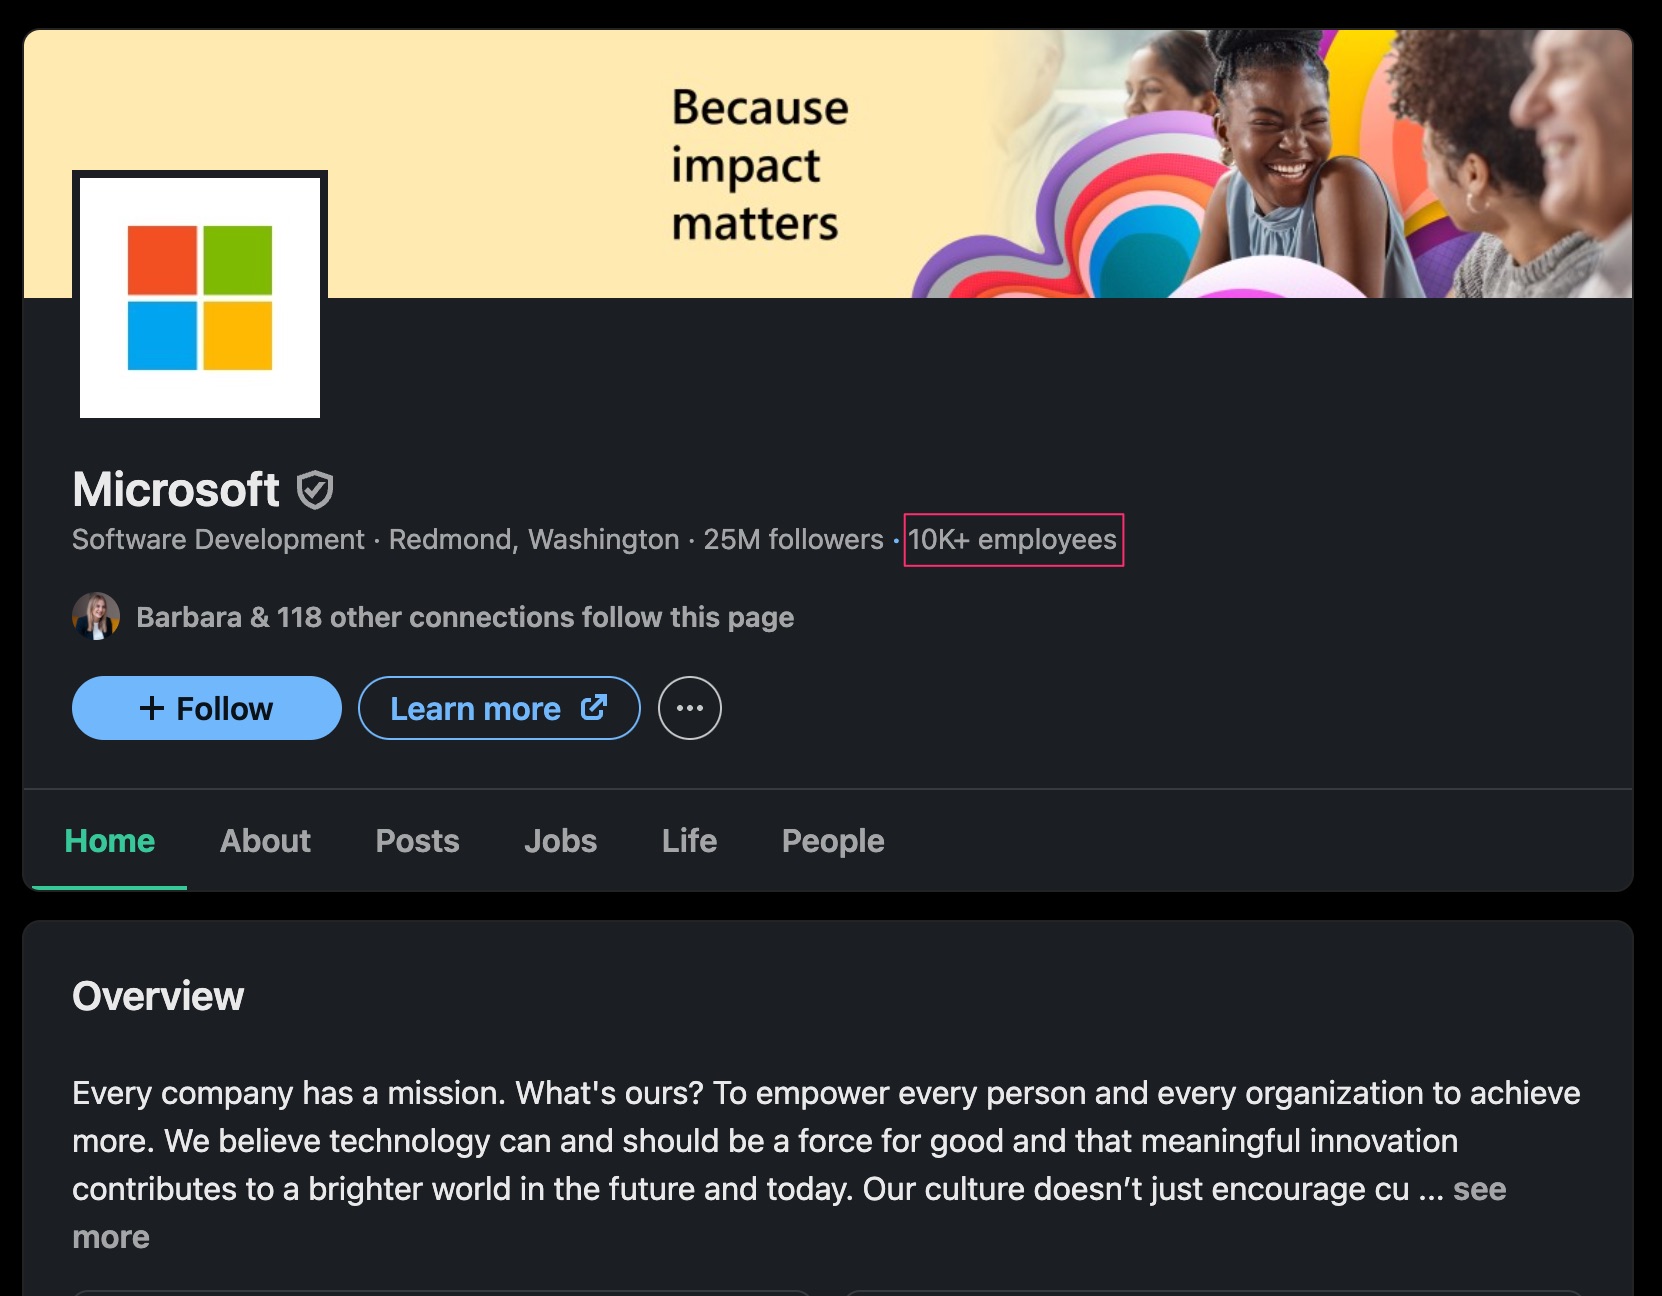Open the Microsoft four-color logo image

(200, 298)
